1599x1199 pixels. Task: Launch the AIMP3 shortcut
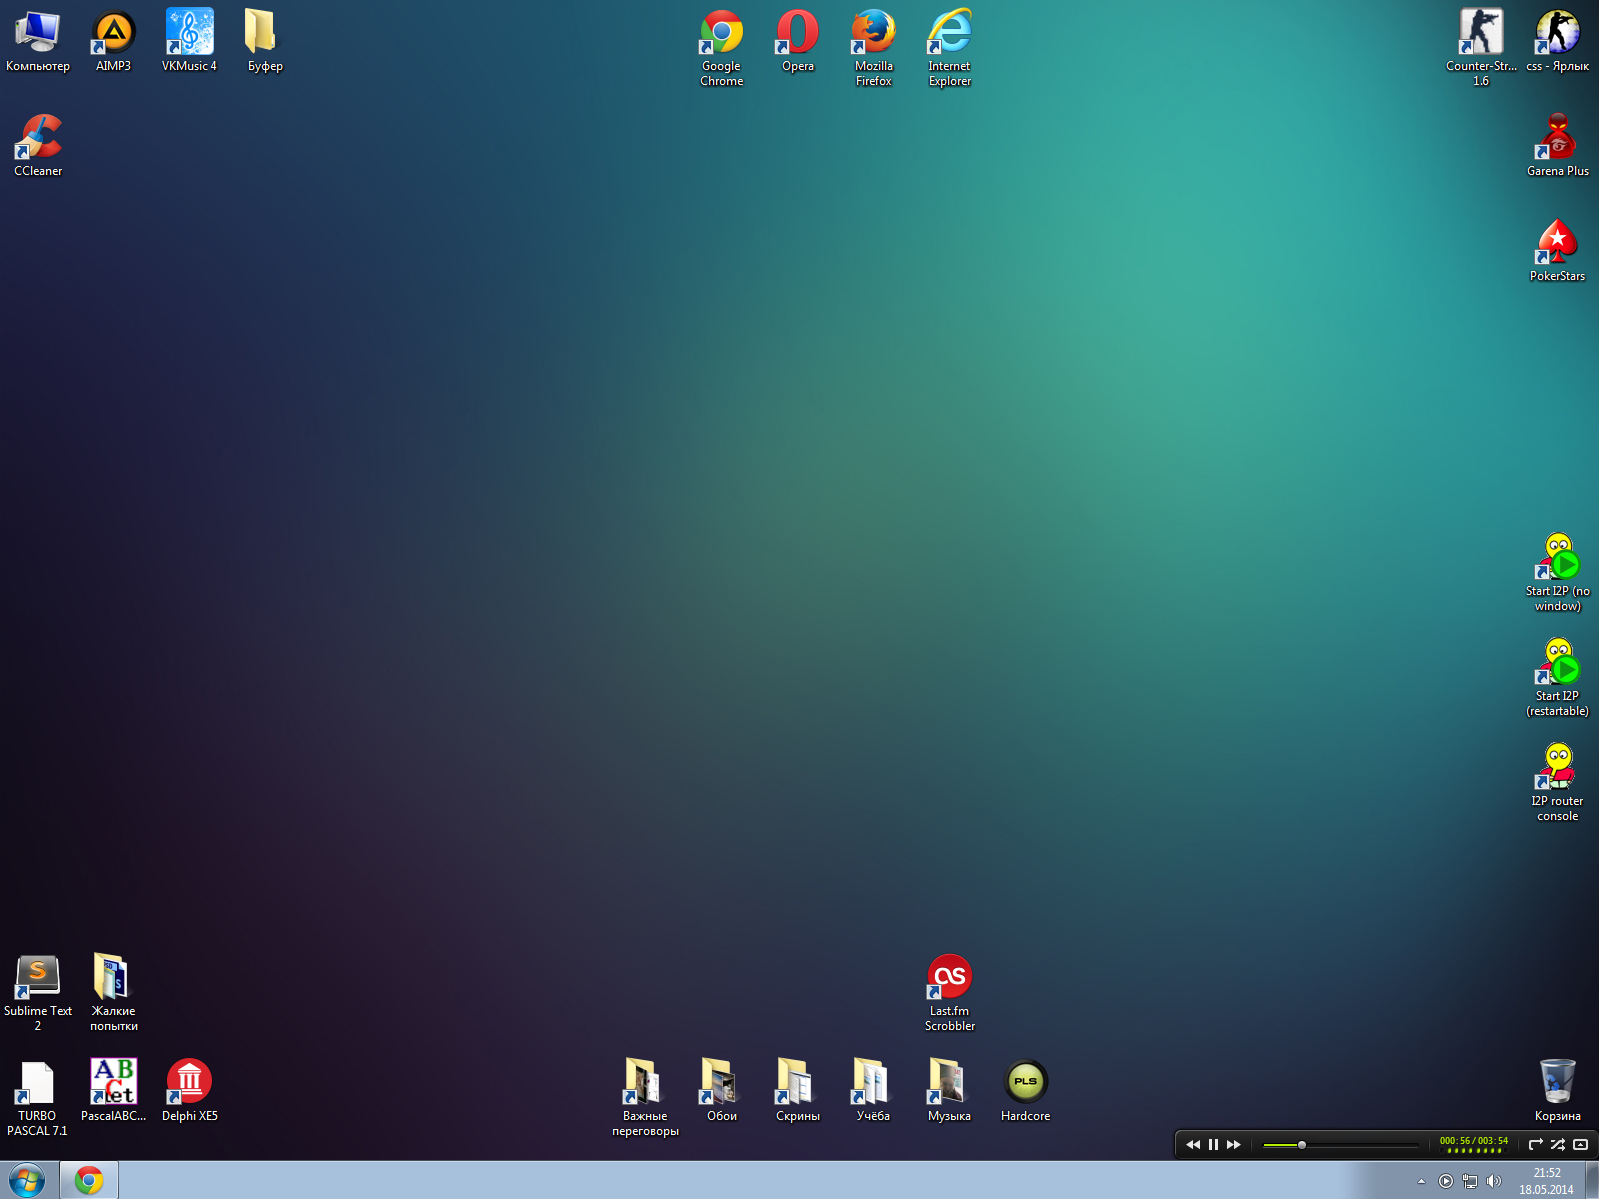[113, 40]
